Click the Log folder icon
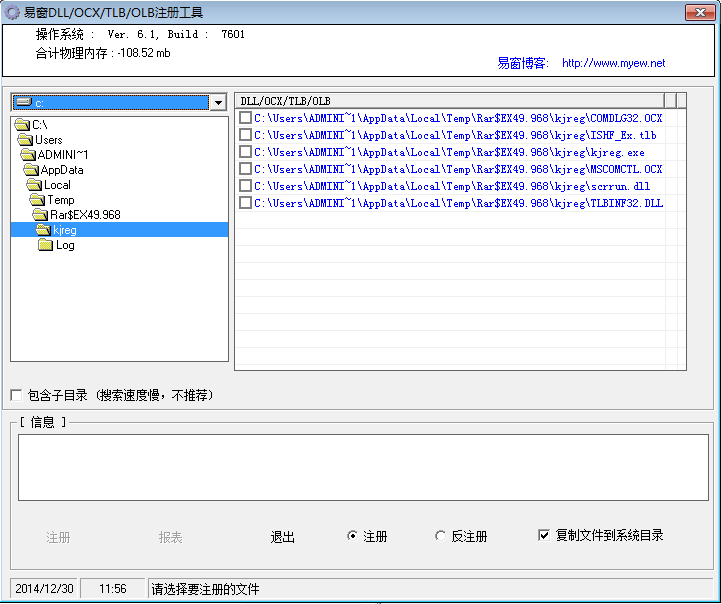Image resolution: width=721 pixels, height=604 pixels. click(x=46, y=245)
